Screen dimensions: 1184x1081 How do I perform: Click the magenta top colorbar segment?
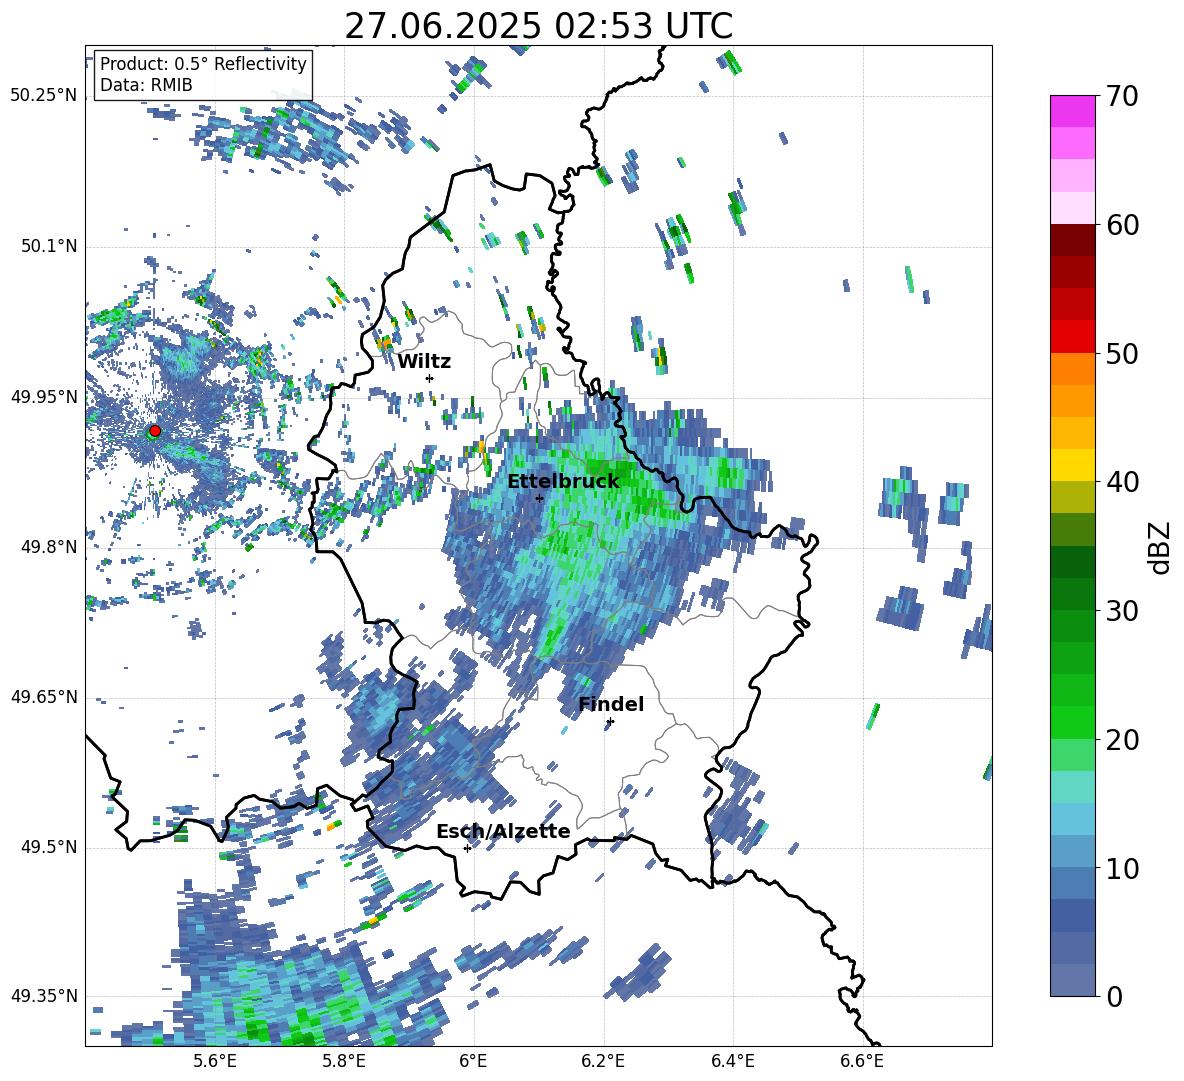(x=1072, y=111)
